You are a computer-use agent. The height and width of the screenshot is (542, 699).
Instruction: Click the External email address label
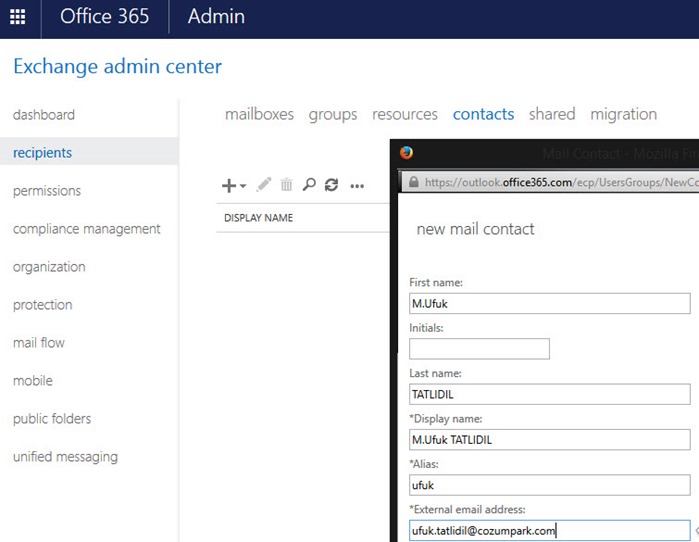467,509
